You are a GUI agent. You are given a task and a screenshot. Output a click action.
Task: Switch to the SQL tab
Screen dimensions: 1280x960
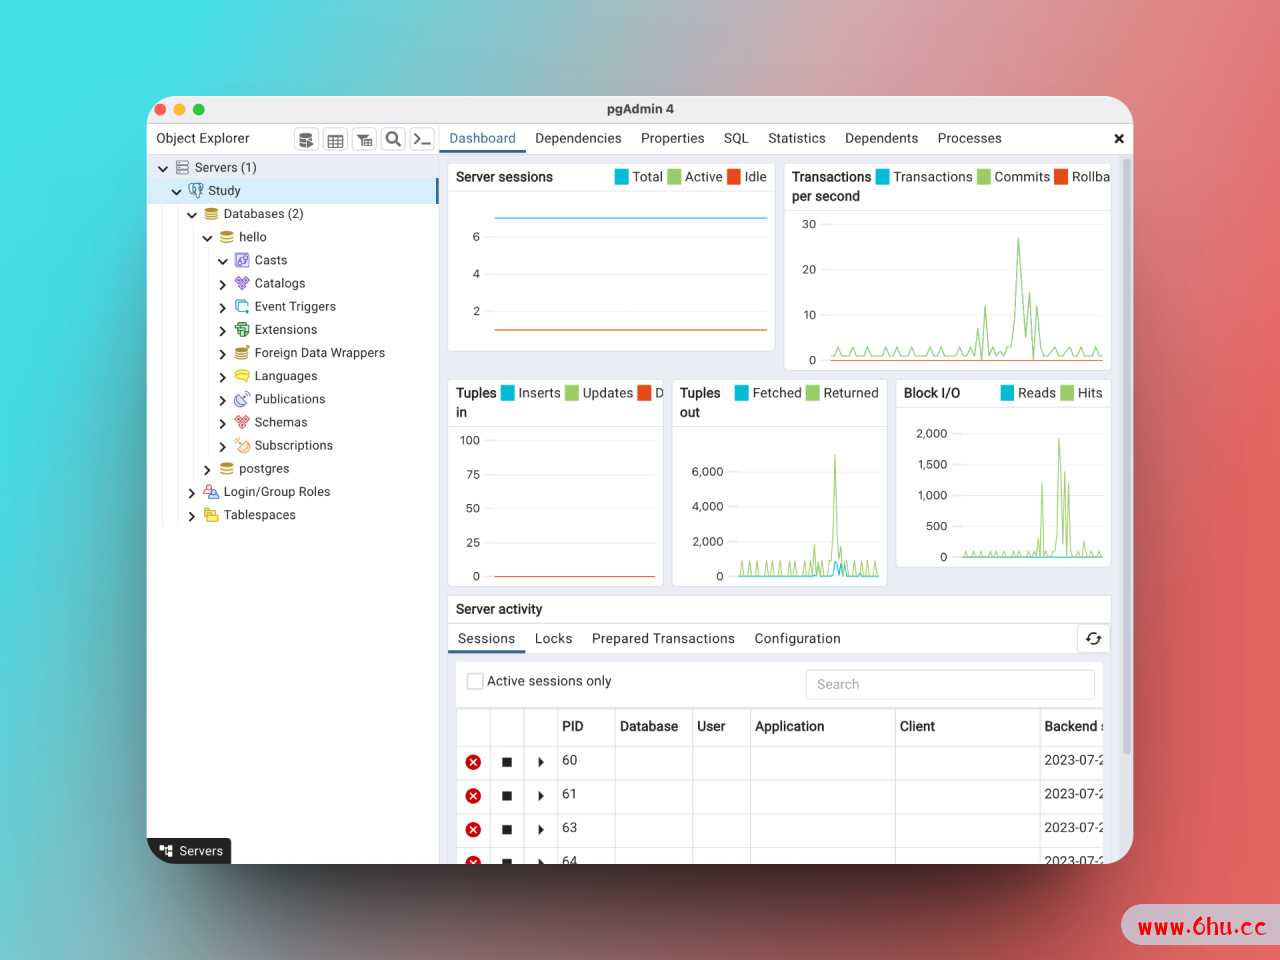[736, 139]
